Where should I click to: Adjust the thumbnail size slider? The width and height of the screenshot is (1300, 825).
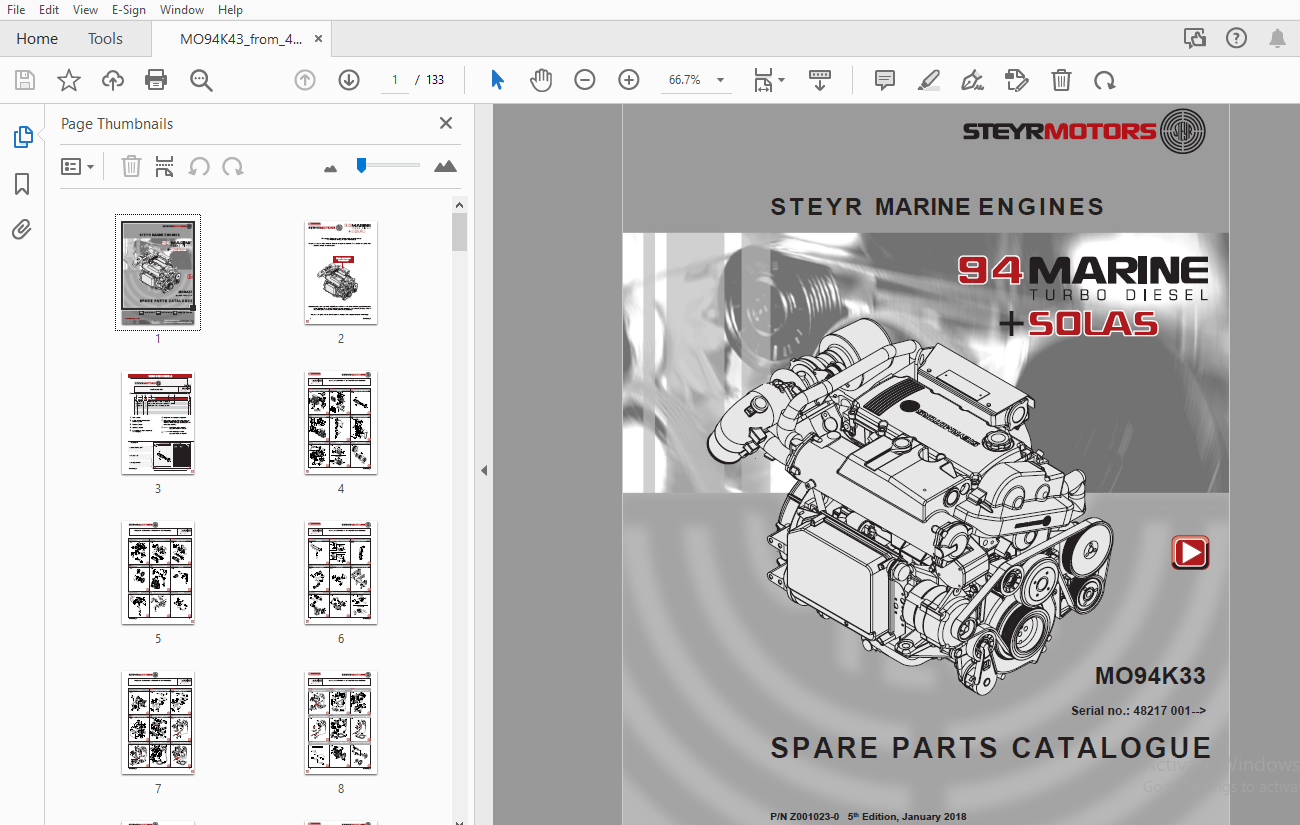[x=361, y=165]
